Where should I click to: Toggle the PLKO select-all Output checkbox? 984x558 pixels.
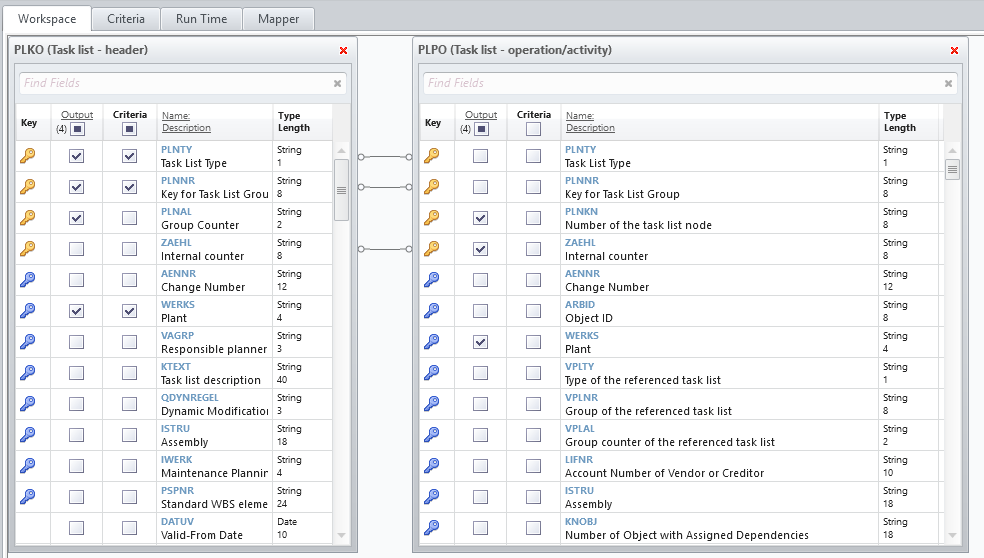(78, 129)
